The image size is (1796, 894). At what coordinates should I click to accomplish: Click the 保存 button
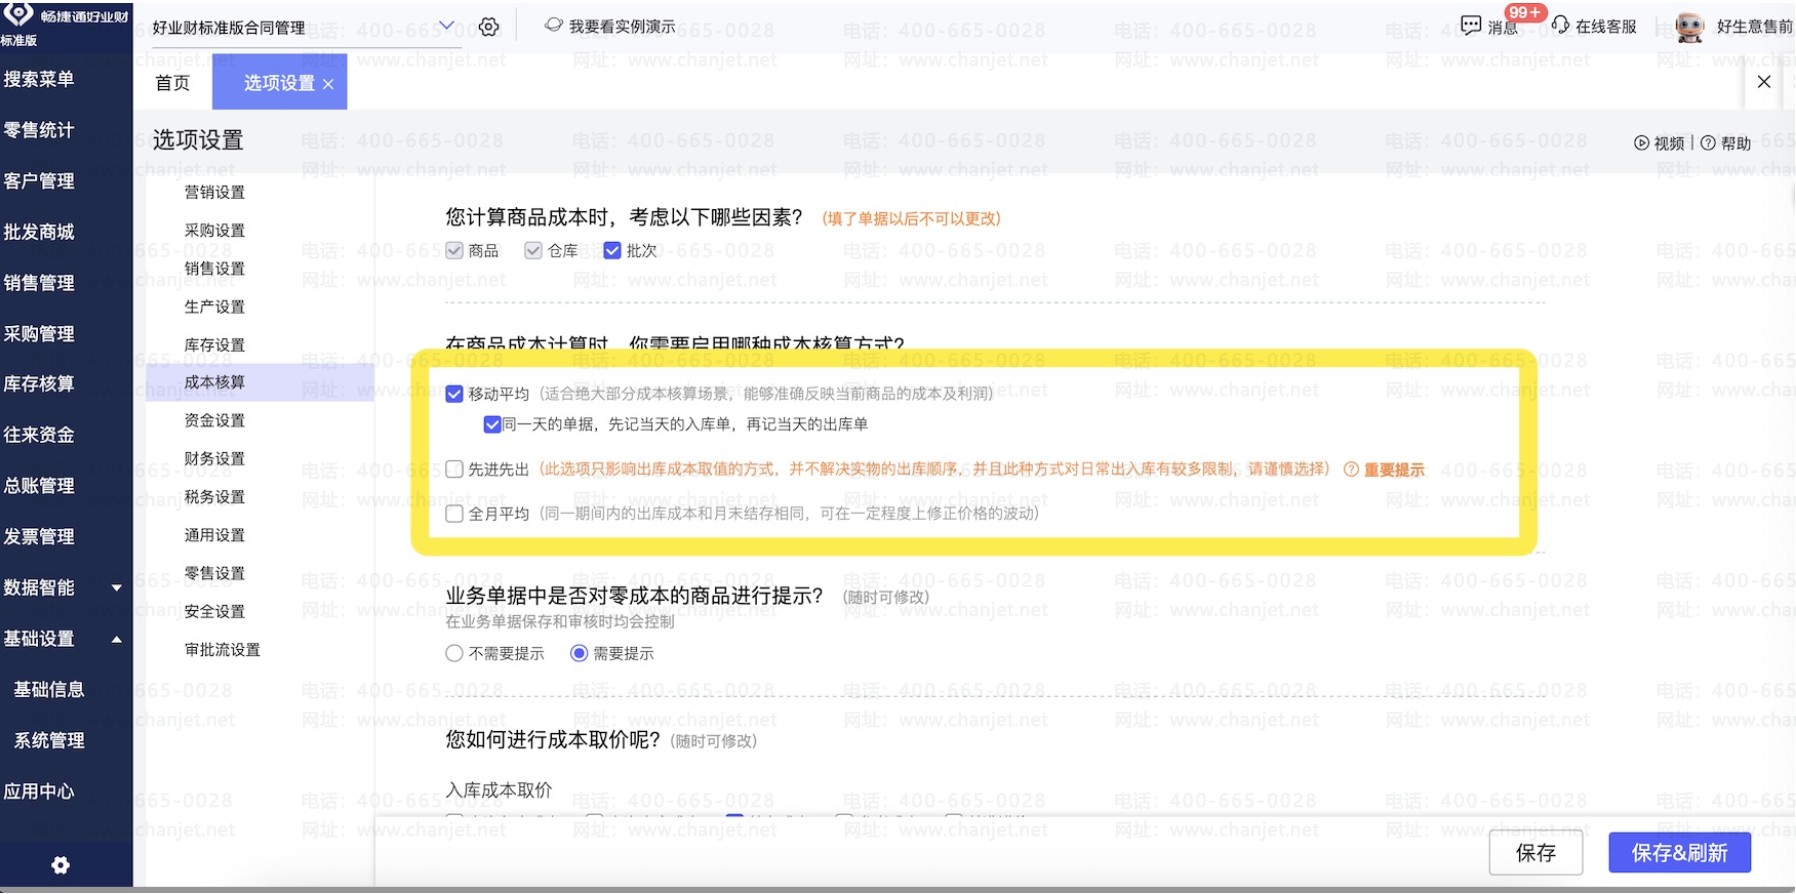1535,853
